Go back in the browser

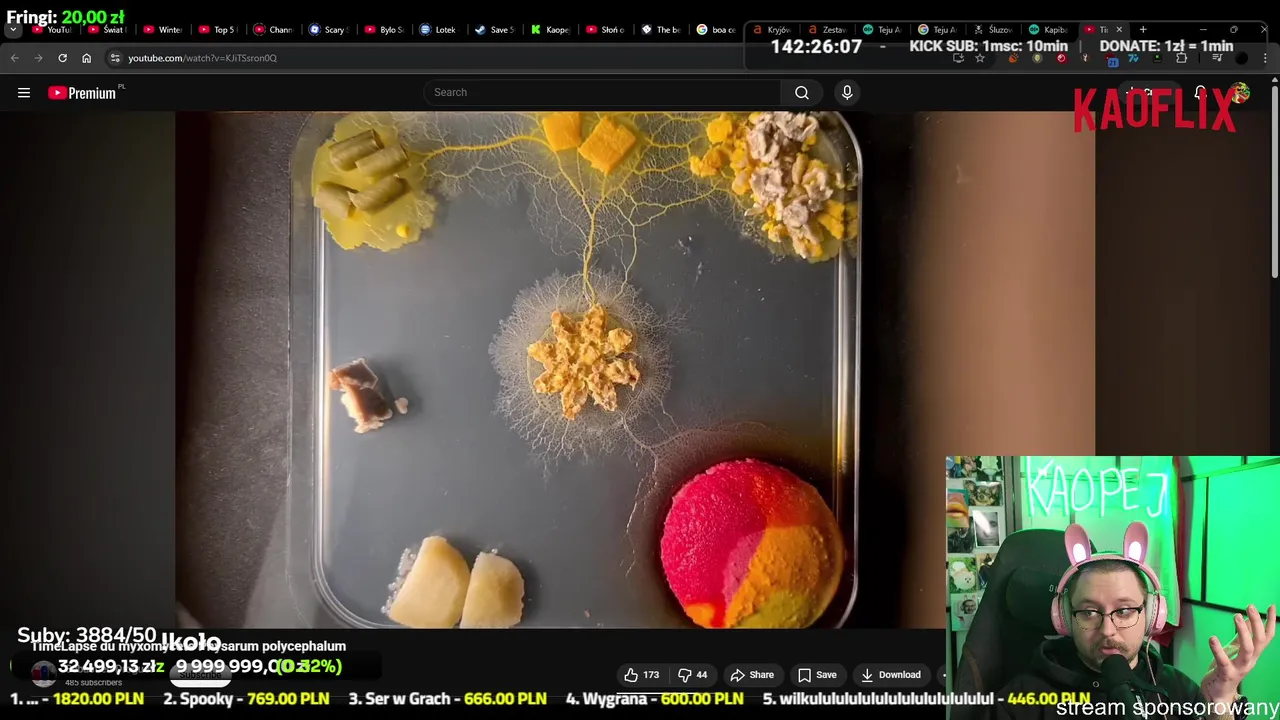coord(14,58)
